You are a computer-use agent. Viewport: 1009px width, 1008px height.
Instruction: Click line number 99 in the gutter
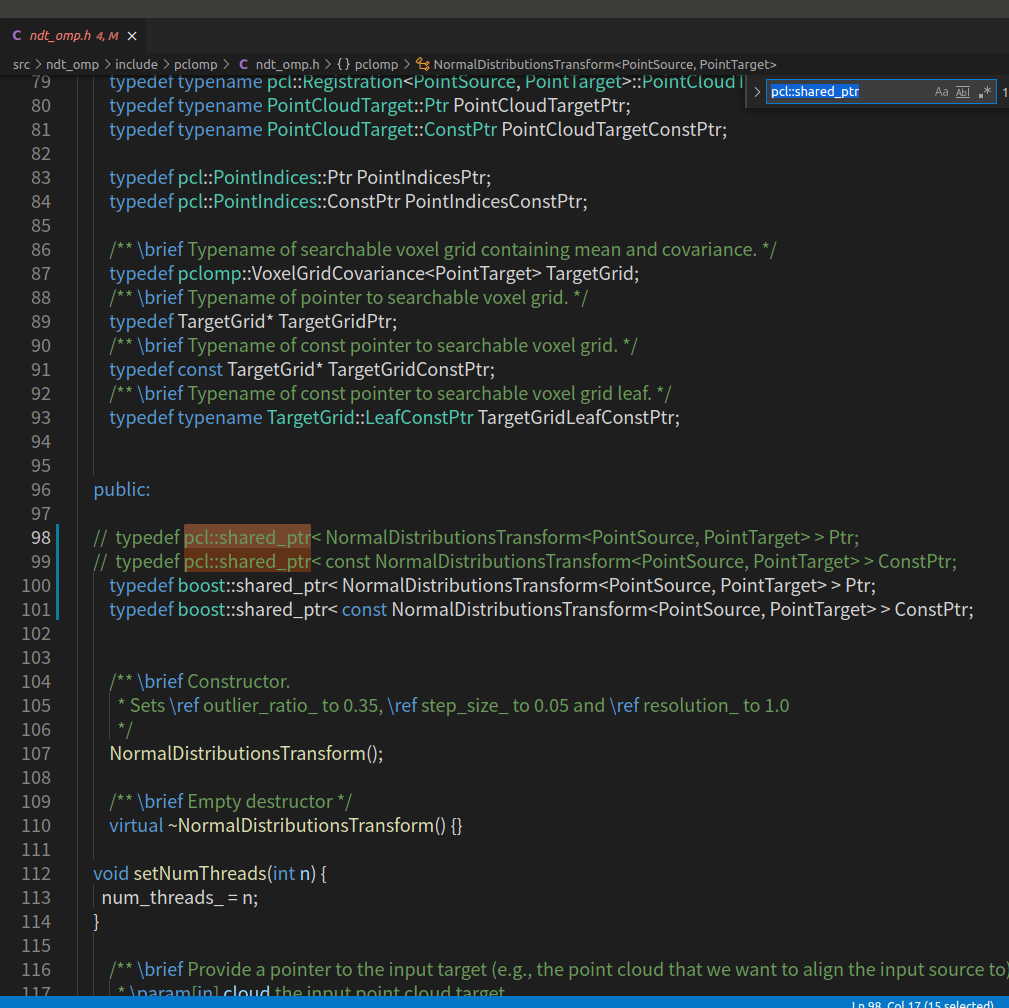pyautogui.click(x=41, y=561)
